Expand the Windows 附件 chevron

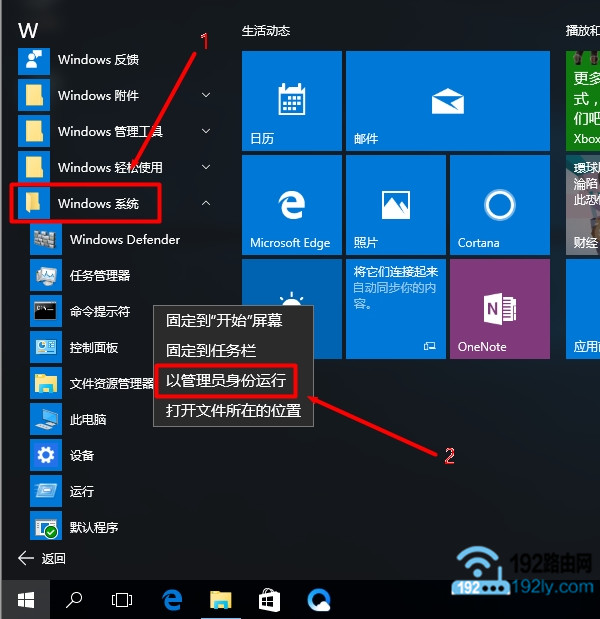click(x=206, y=95)
